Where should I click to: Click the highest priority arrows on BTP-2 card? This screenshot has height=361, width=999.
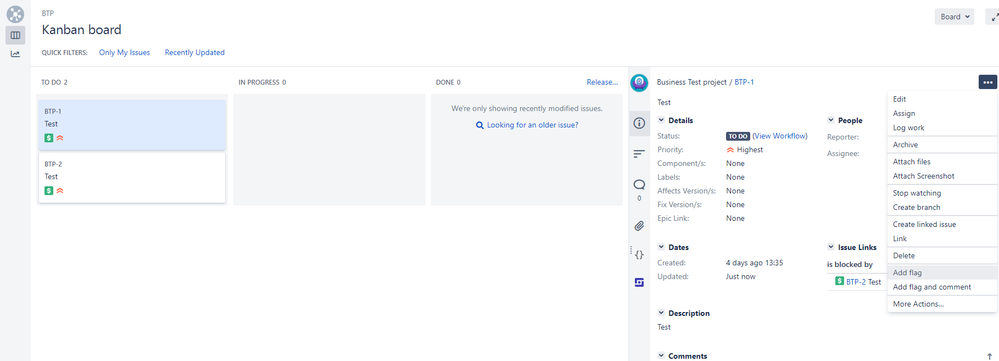60,190
